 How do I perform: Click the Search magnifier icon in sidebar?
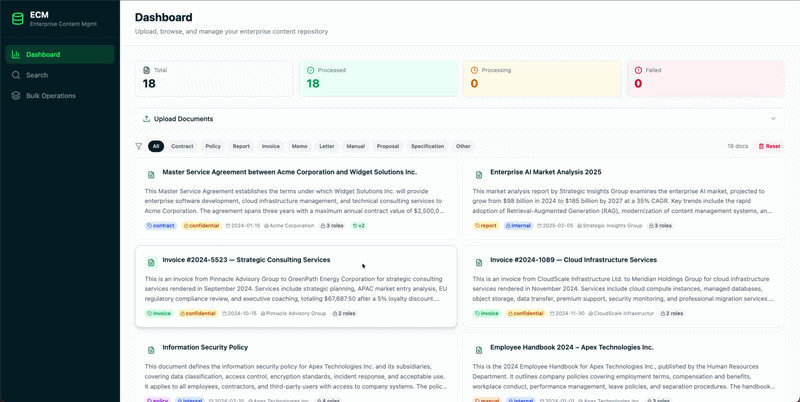pos(16,75)
